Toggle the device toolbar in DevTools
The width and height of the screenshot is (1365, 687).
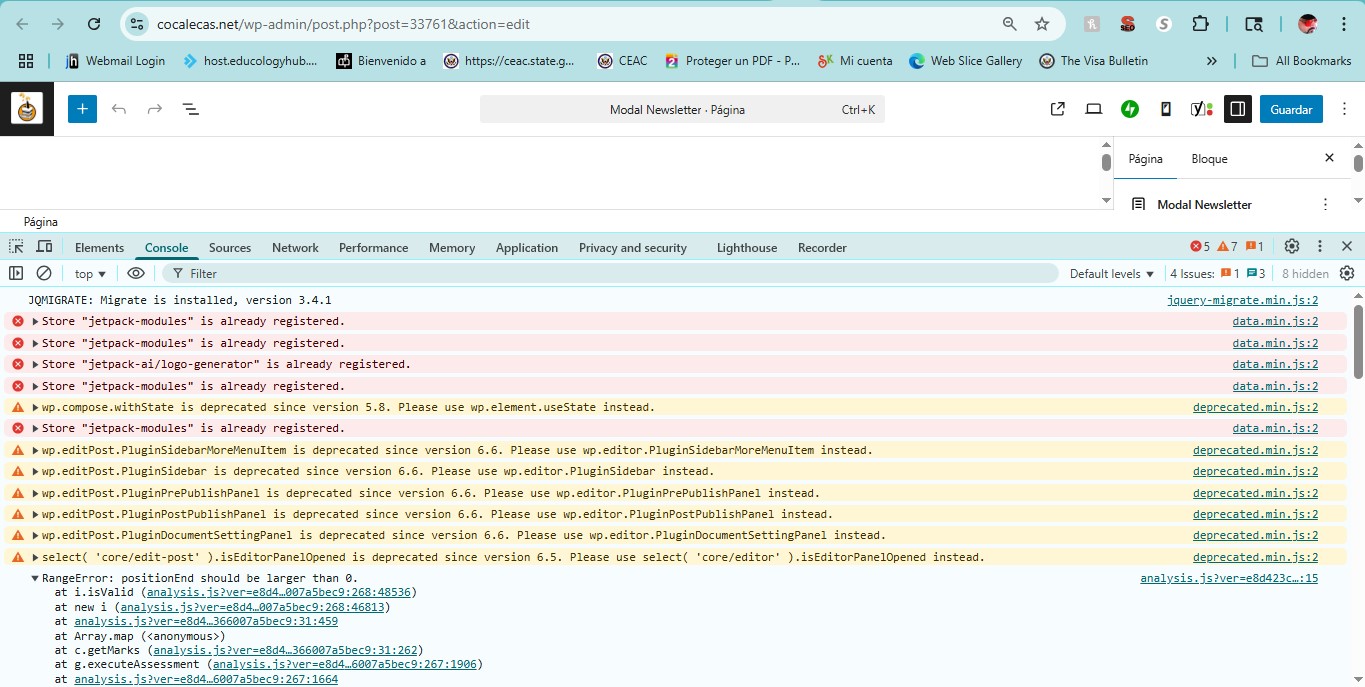point(44,247)
